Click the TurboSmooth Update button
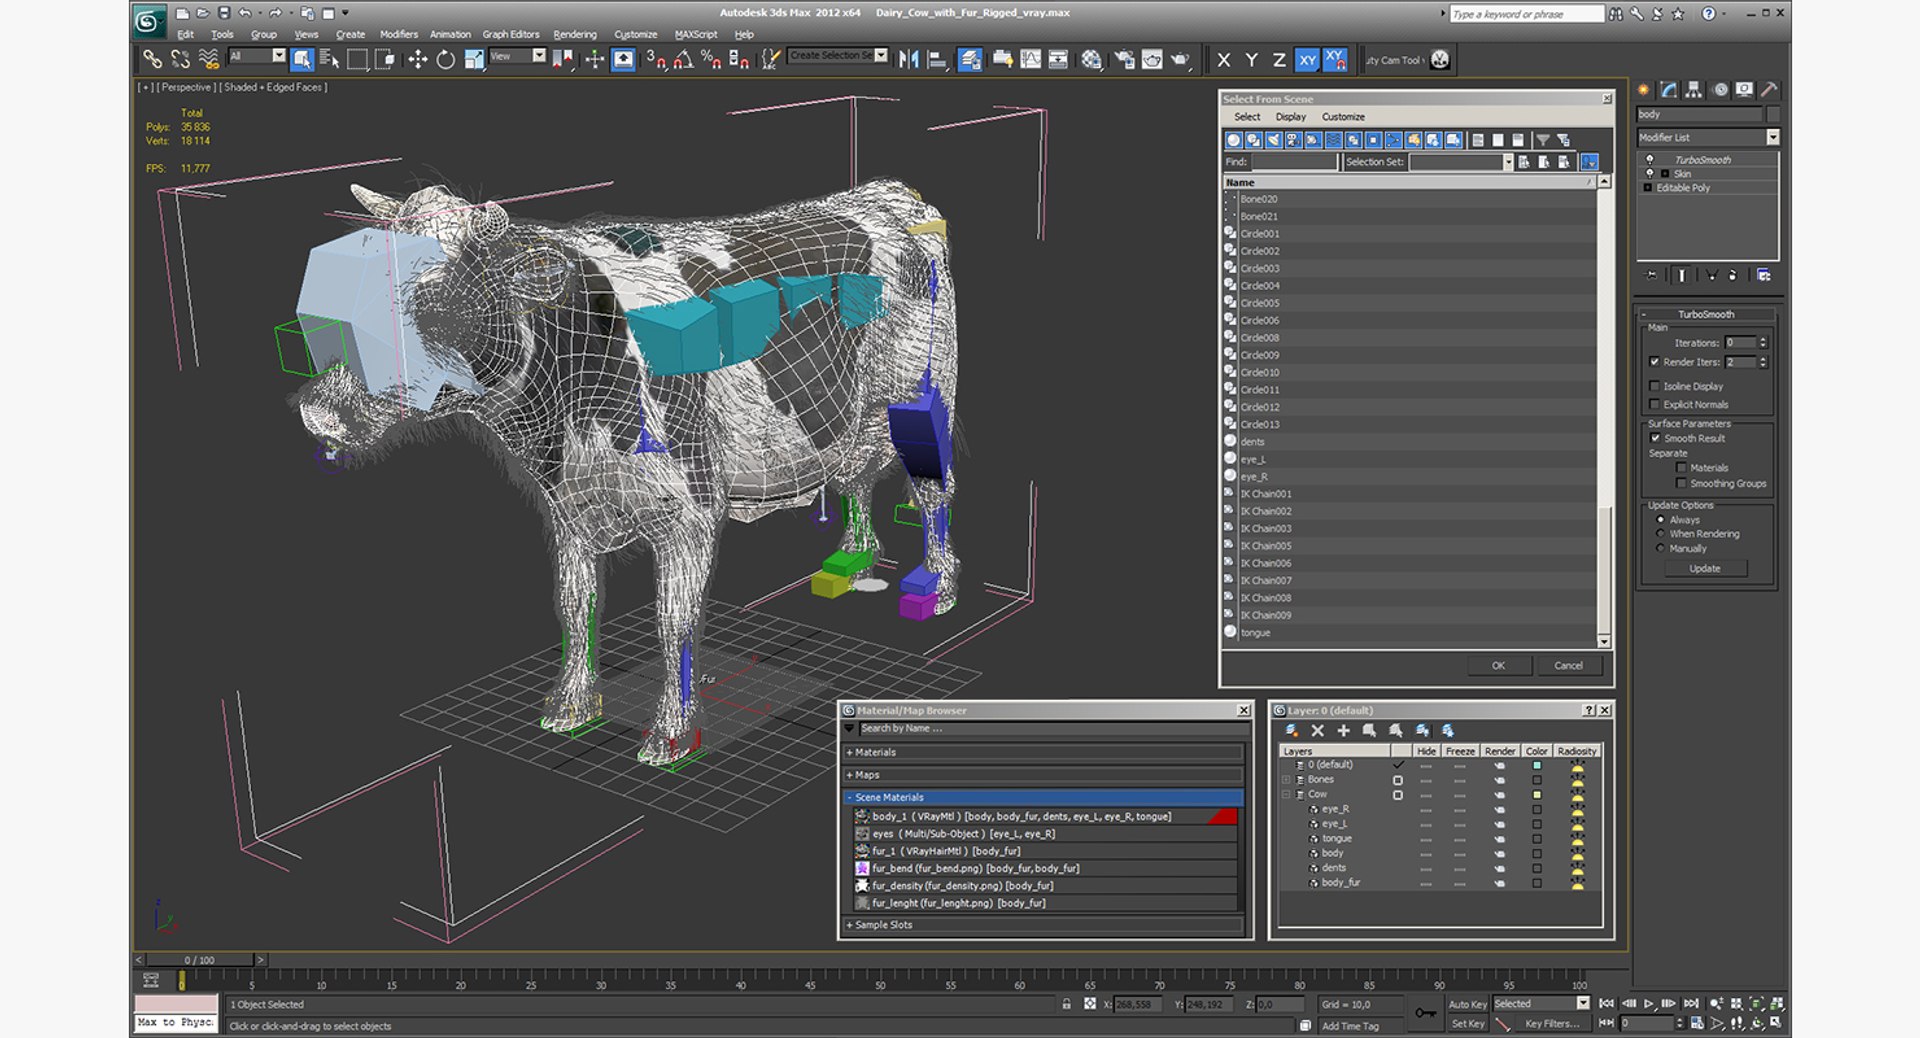The image size is (1920, 1038). (x=1705, y=568)
